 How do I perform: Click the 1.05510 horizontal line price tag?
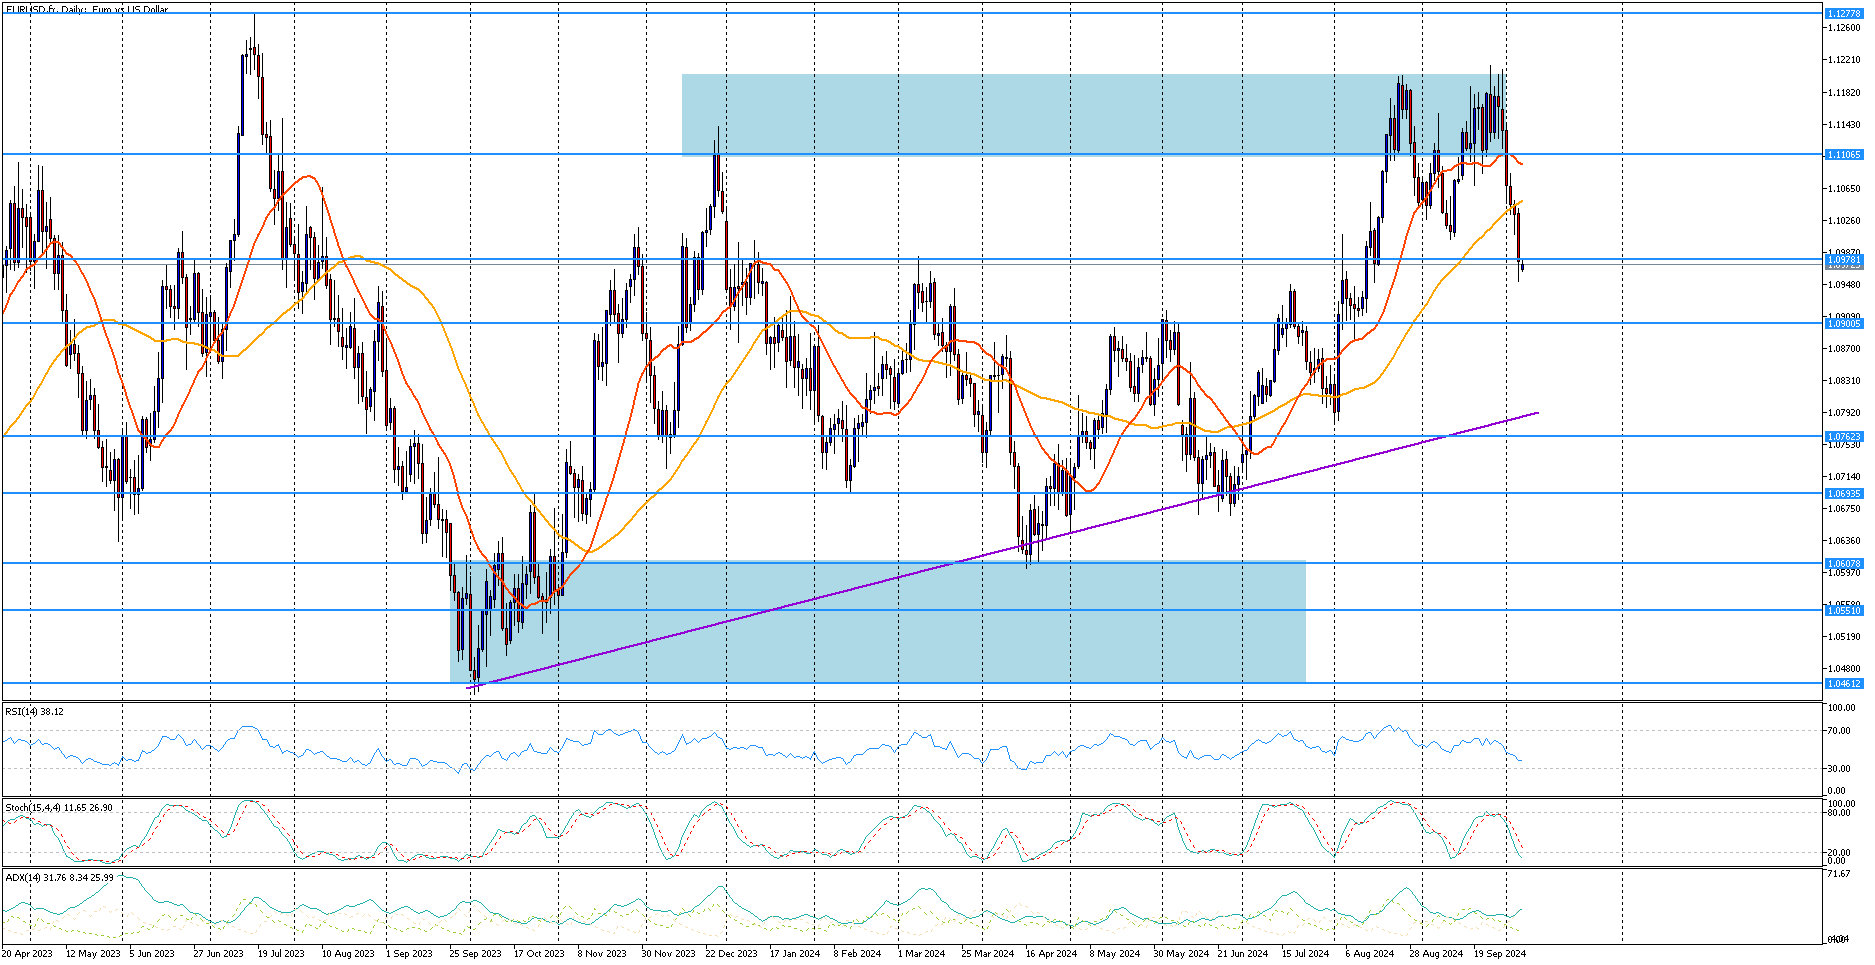click(1844, 610)
